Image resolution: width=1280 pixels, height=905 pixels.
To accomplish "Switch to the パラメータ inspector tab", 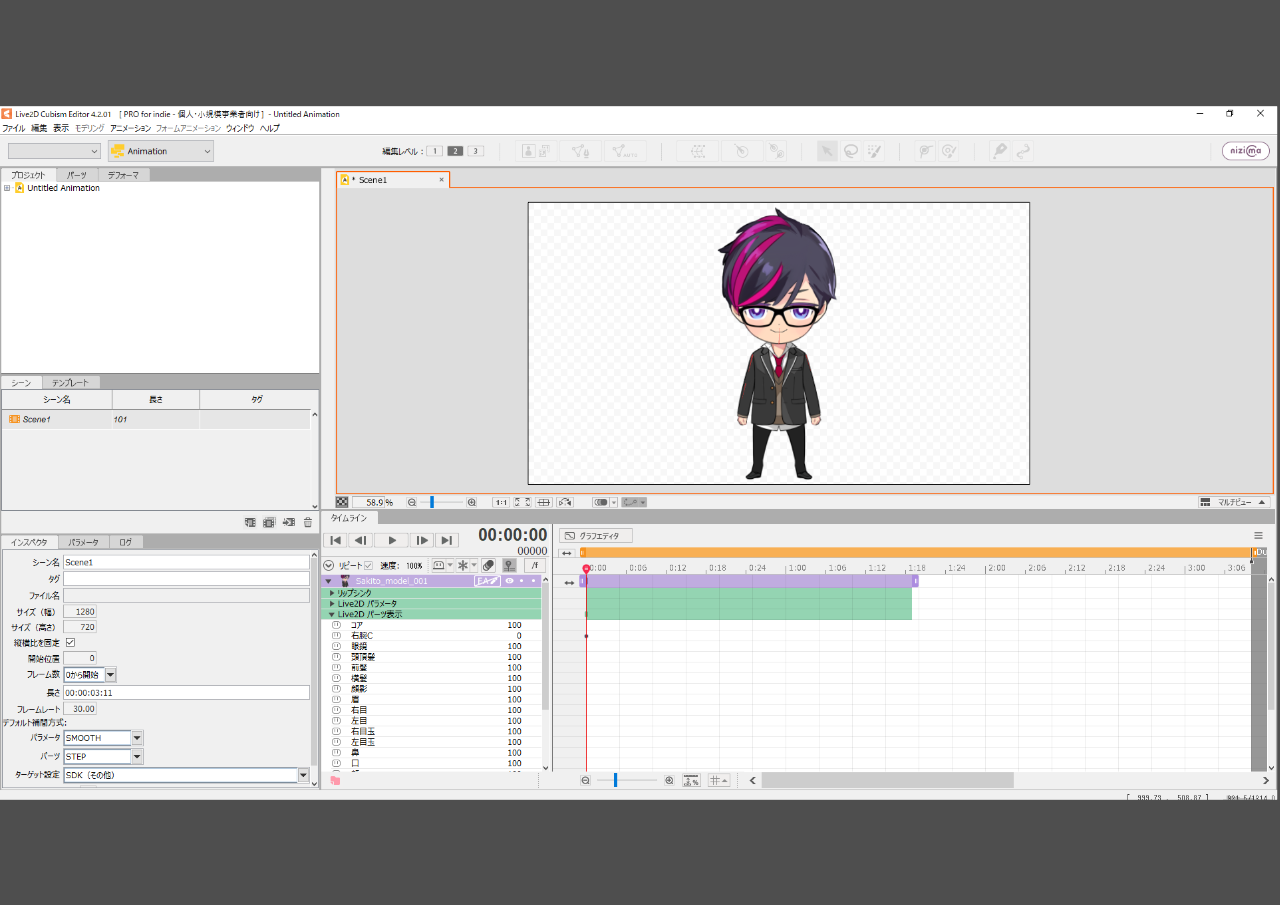I will [83, 542].
